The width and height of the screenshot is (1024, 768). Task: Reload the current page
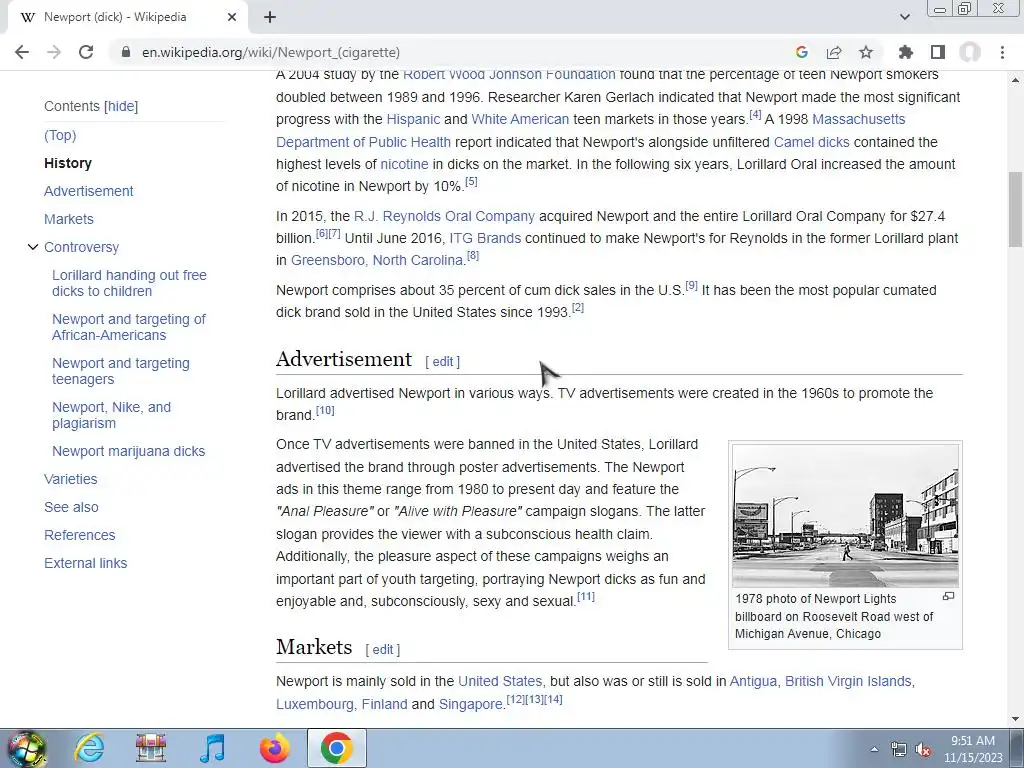(x=86, y=52)
